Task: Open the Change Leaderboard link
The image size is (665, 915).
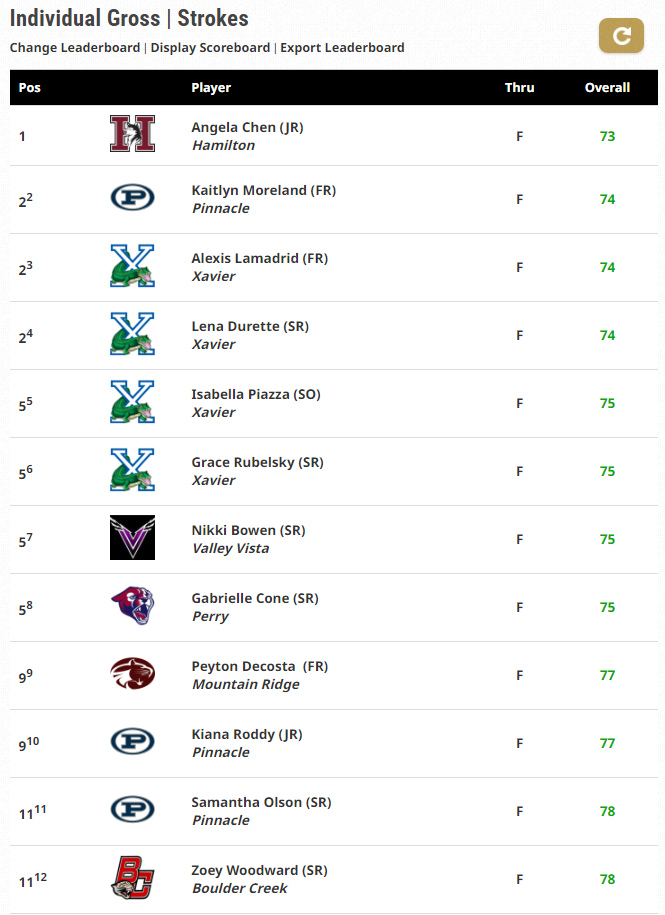Action: point(75,48)
